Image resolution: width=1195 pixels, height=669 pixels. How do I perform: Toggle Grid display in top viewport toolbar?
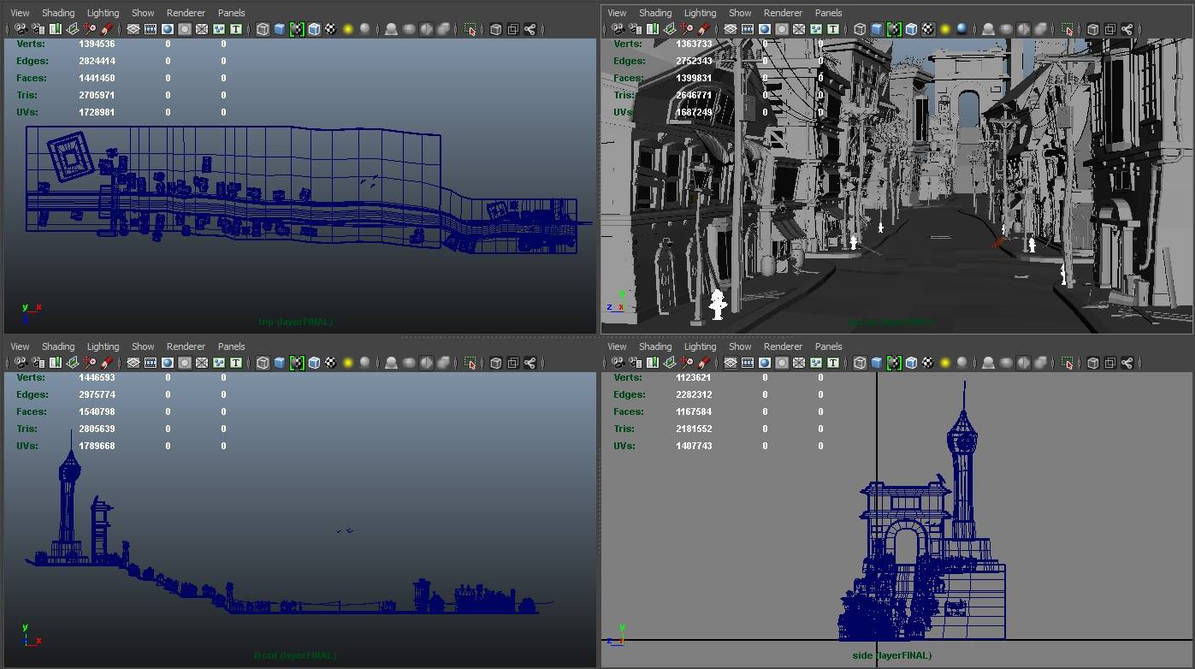133,29
